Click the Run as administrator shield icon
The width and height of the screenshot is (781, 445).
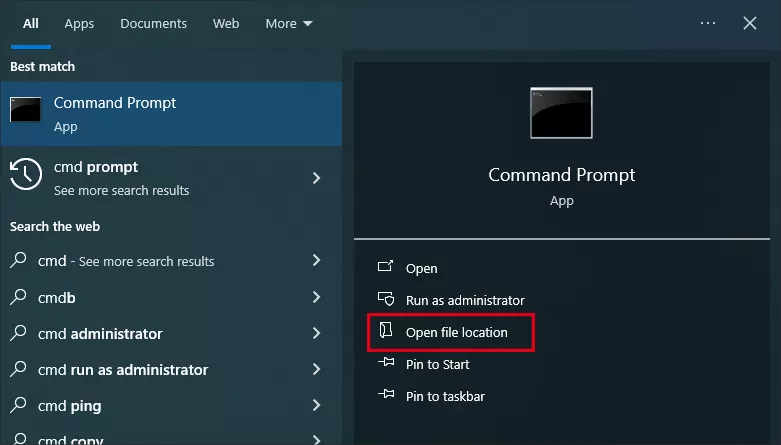(x=386, y=298)
